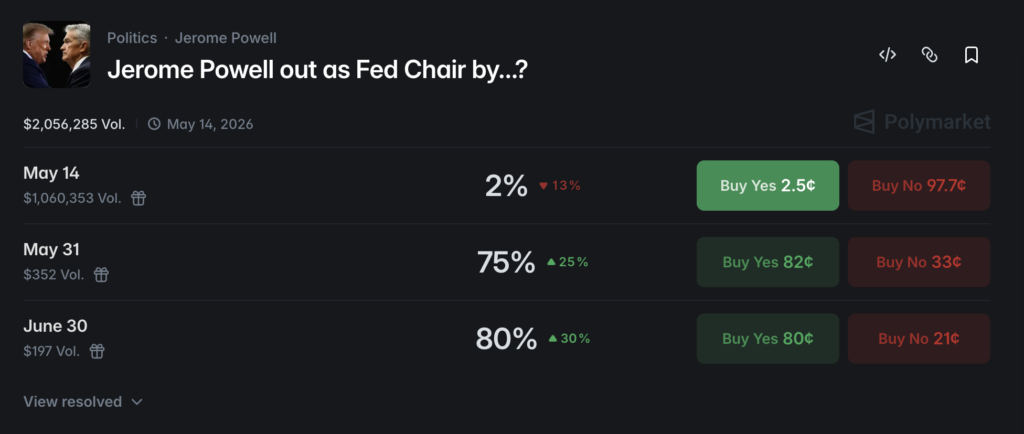Bookmark this Jerome Powell market
1024x434 pixels.
(971, 55)
